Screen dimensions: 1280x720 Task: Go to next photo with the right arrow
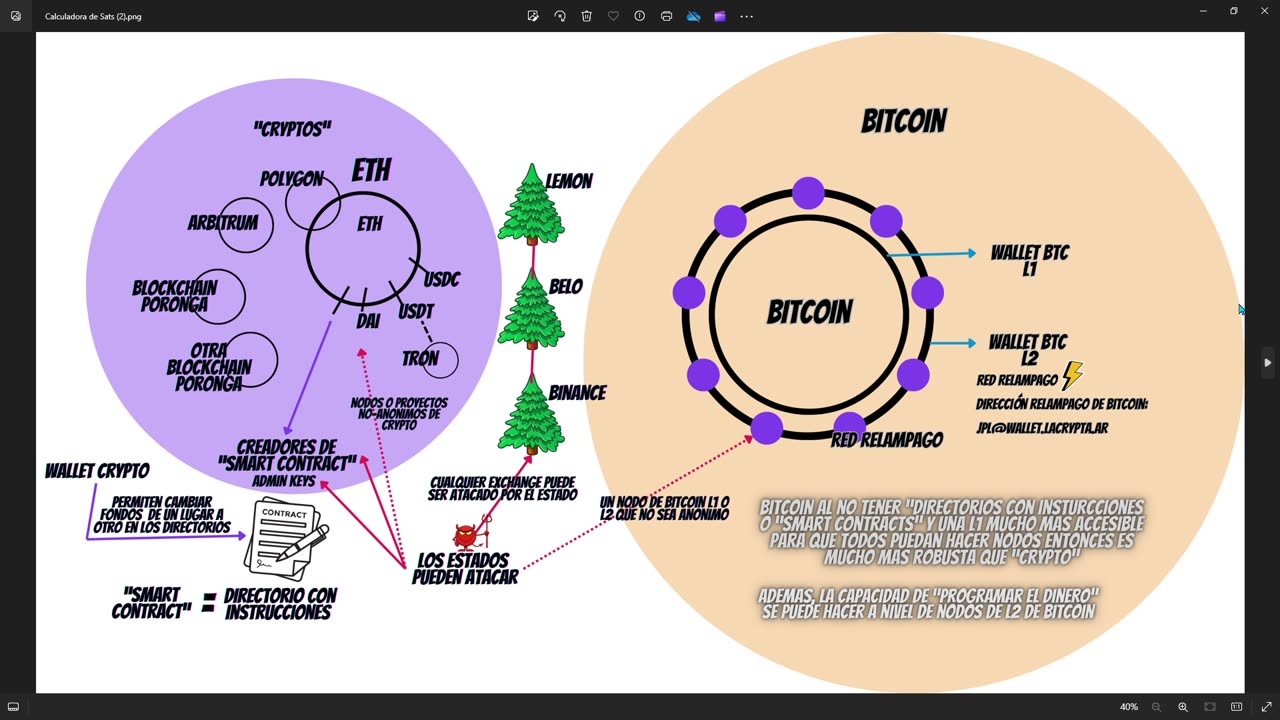(x=1267, y=362)
